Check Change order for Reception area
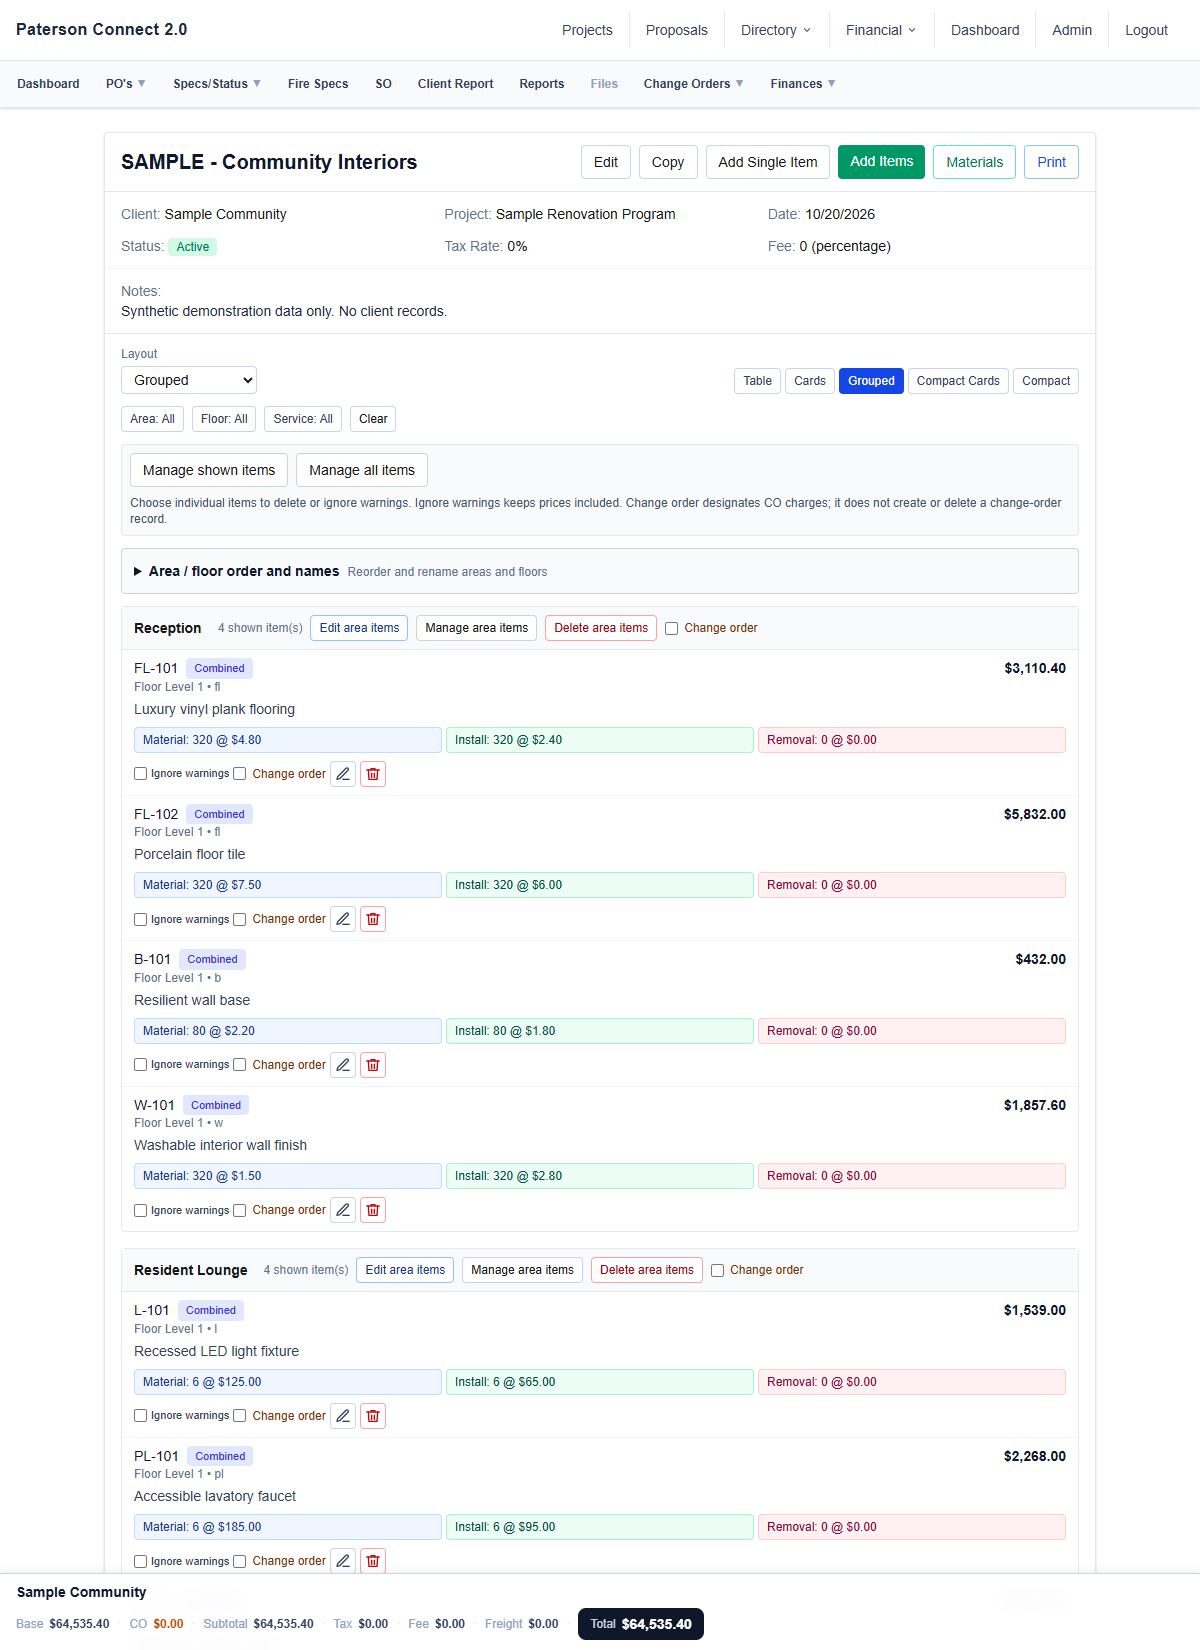1200x1650 pixels. click(x=672, y=628)
